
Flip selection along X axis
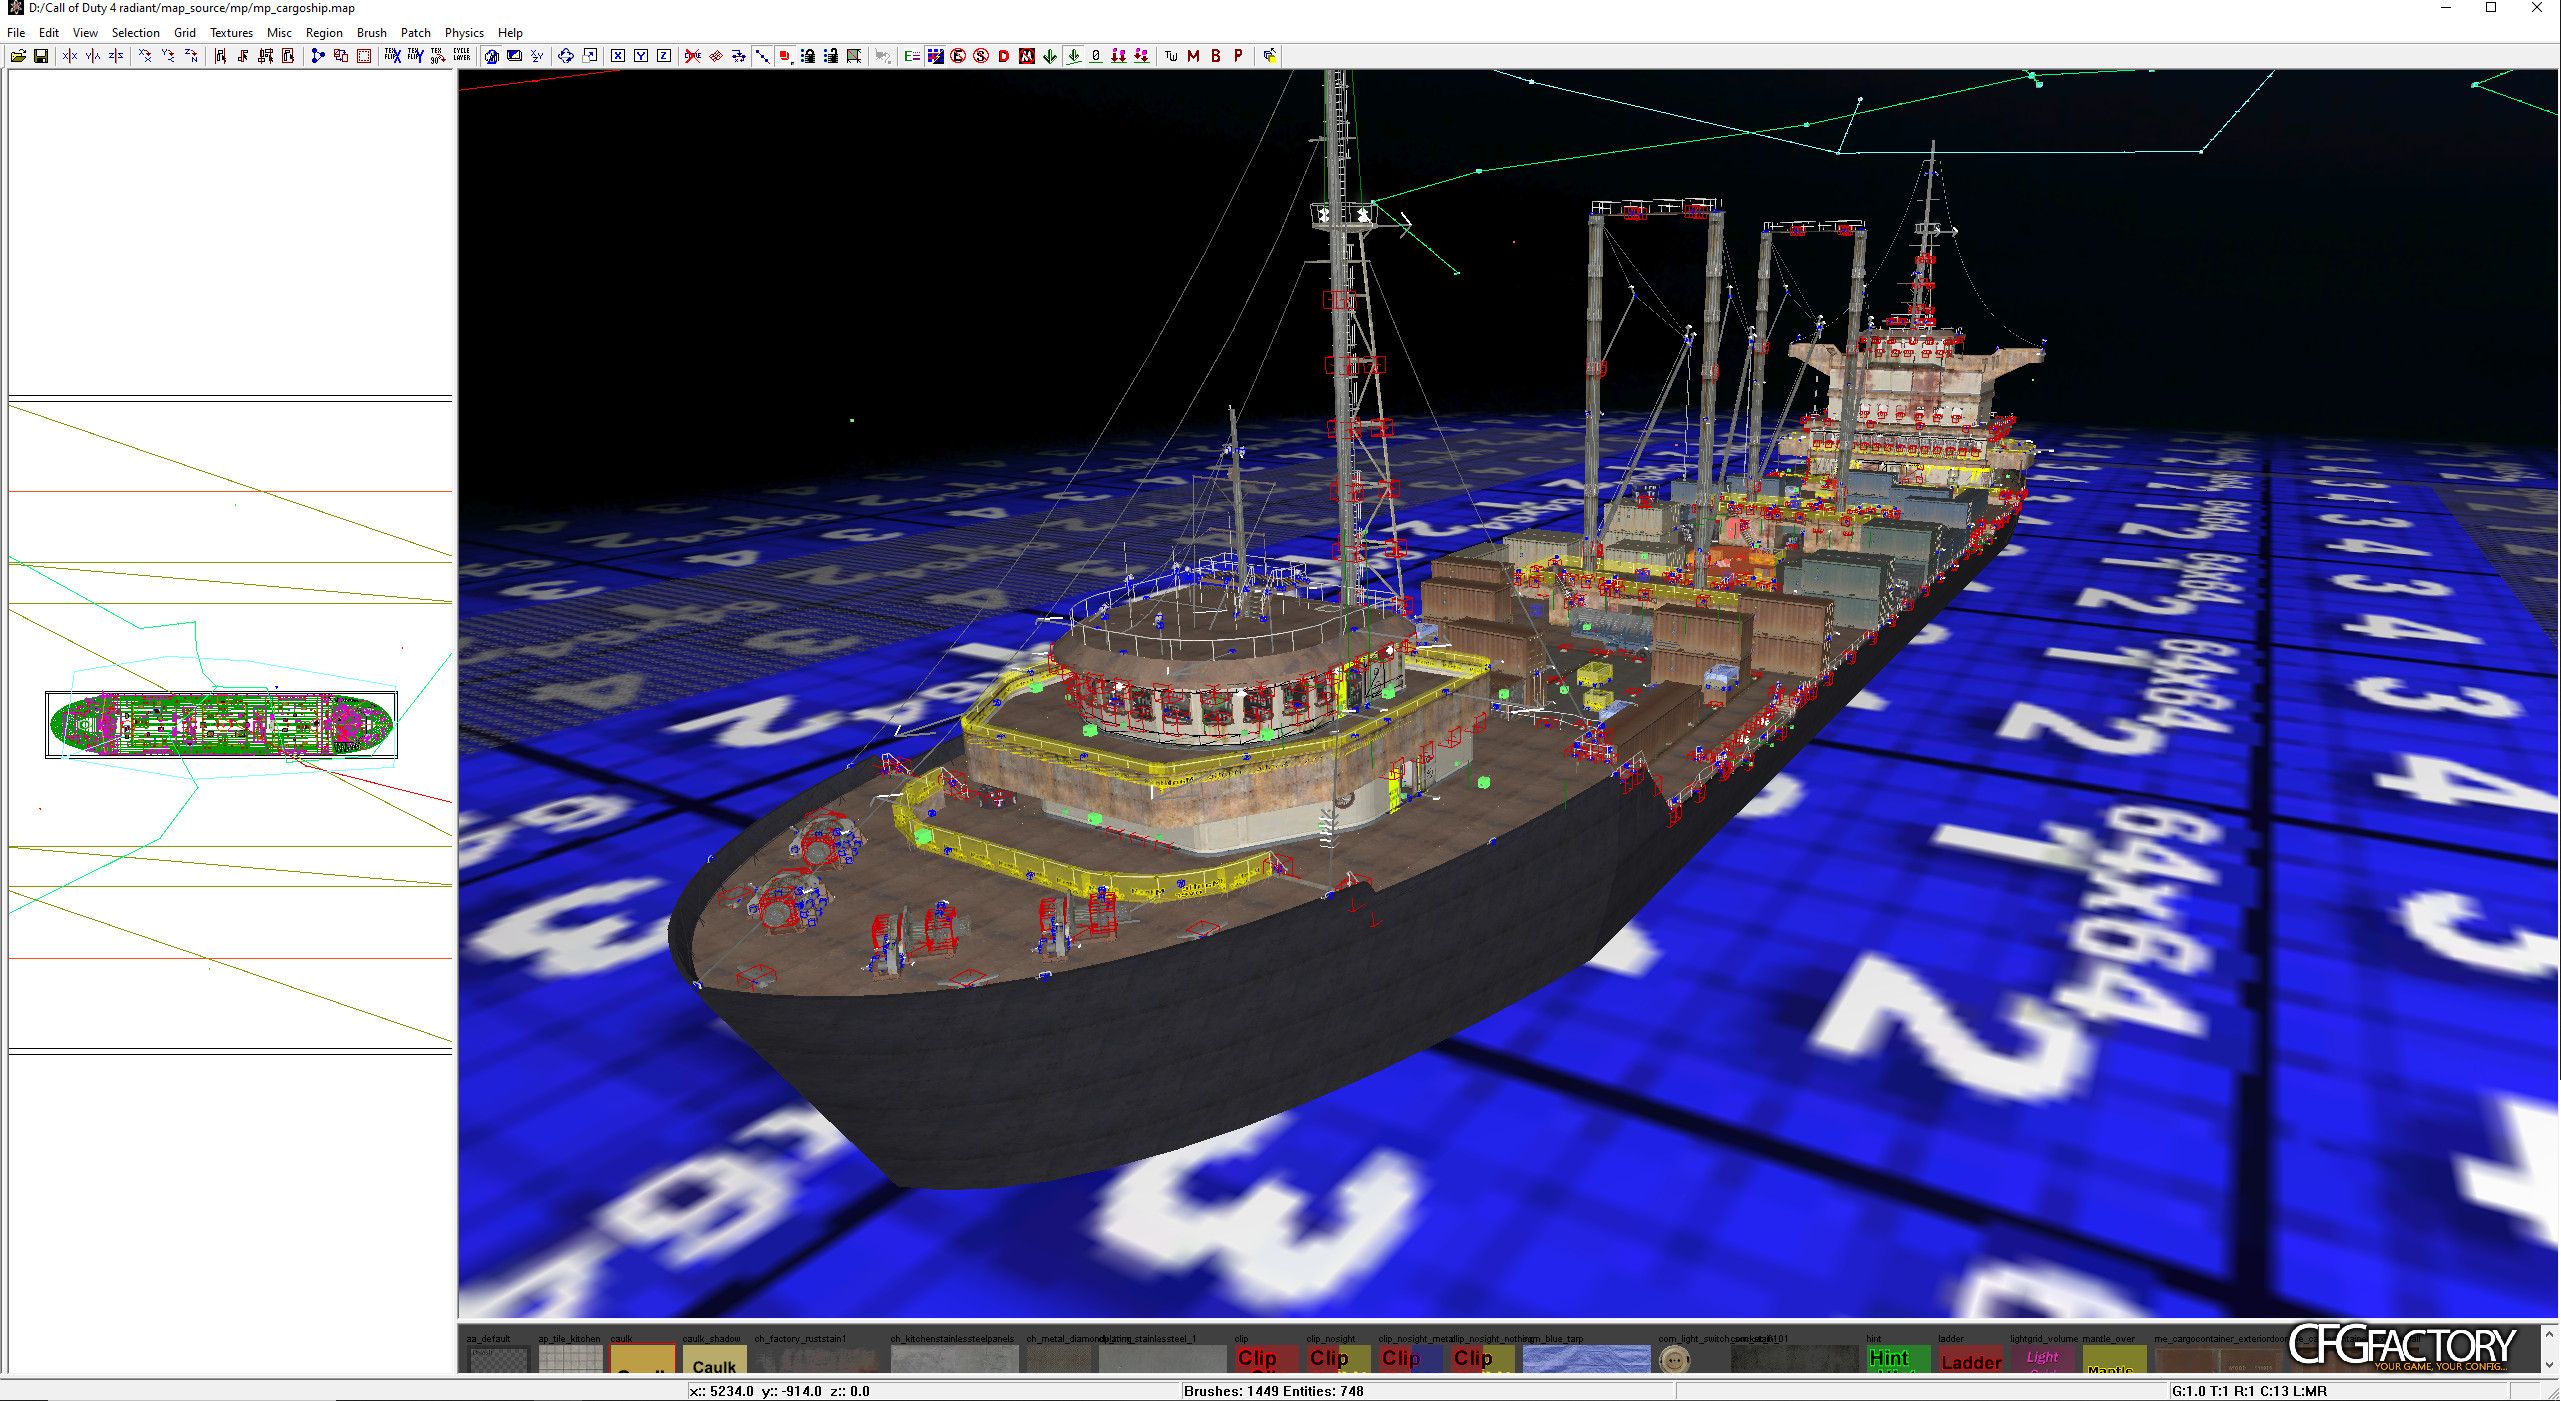click(x=70, y=56)
